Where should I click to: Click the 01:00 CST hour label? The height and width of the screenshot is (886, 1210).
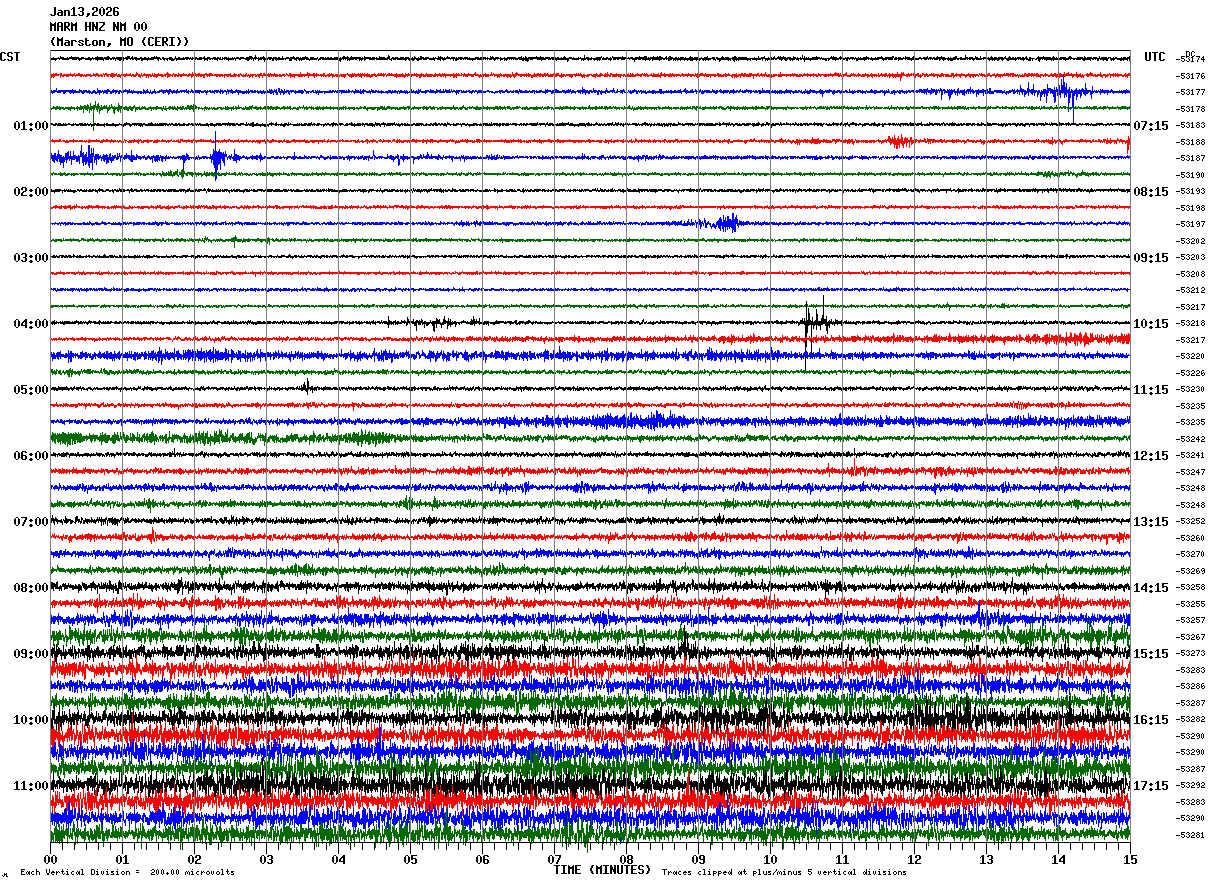coord(31,126)
